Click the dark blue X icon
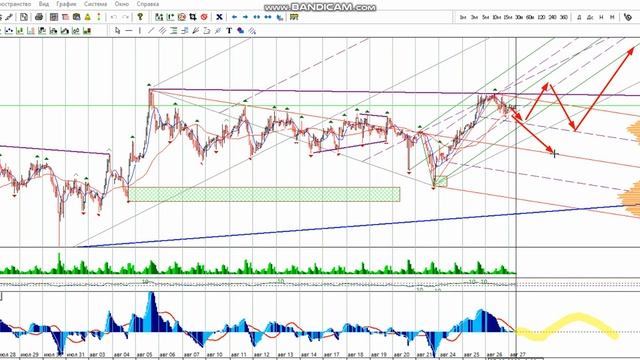Screen dimensions: 640x360 click(x=219, y=17)
